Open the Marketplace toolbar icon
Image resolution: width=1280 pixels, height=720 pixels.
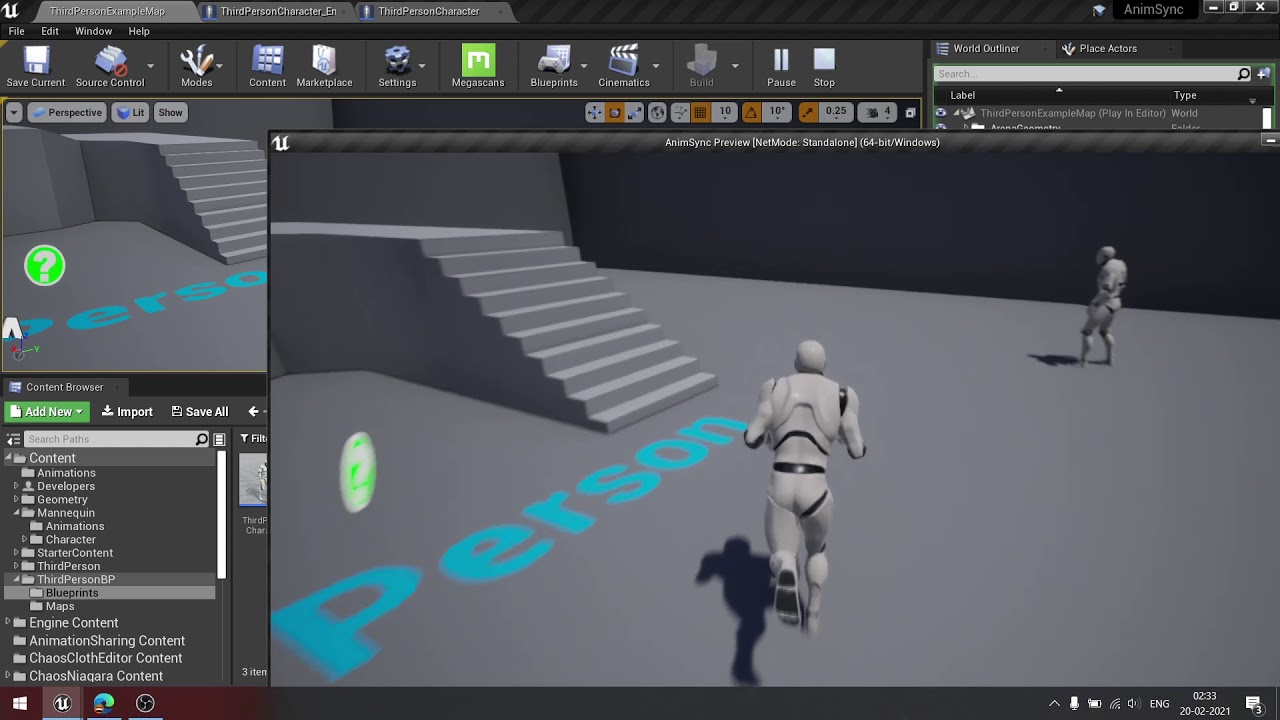(324, 67)
